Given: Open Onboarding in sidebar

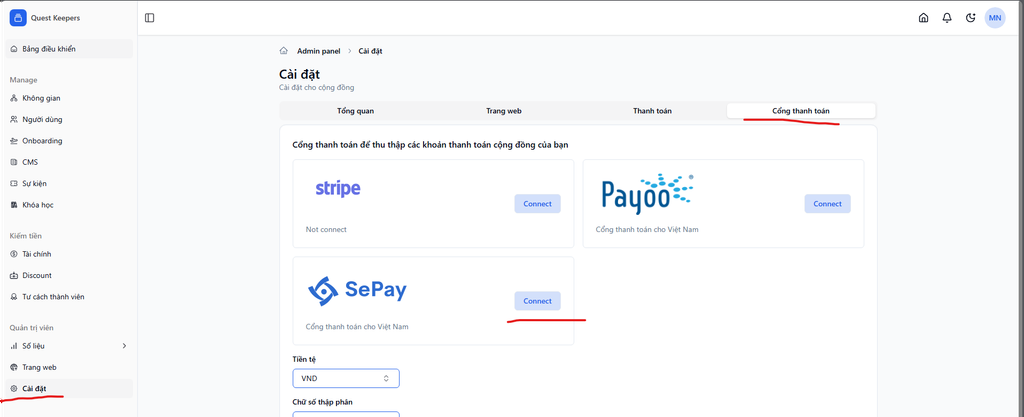Looking at the screenshot, I should [69, 140].
